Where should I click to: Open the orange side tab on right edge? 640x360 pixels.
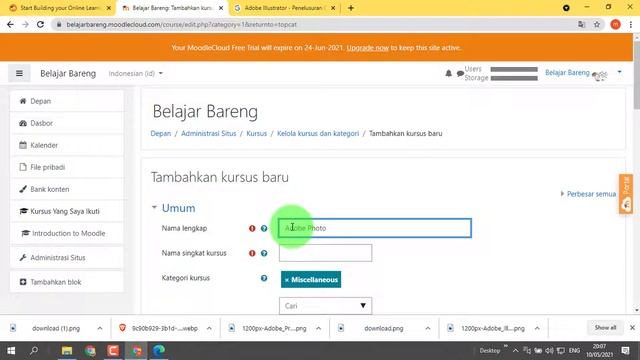[626, 194]
